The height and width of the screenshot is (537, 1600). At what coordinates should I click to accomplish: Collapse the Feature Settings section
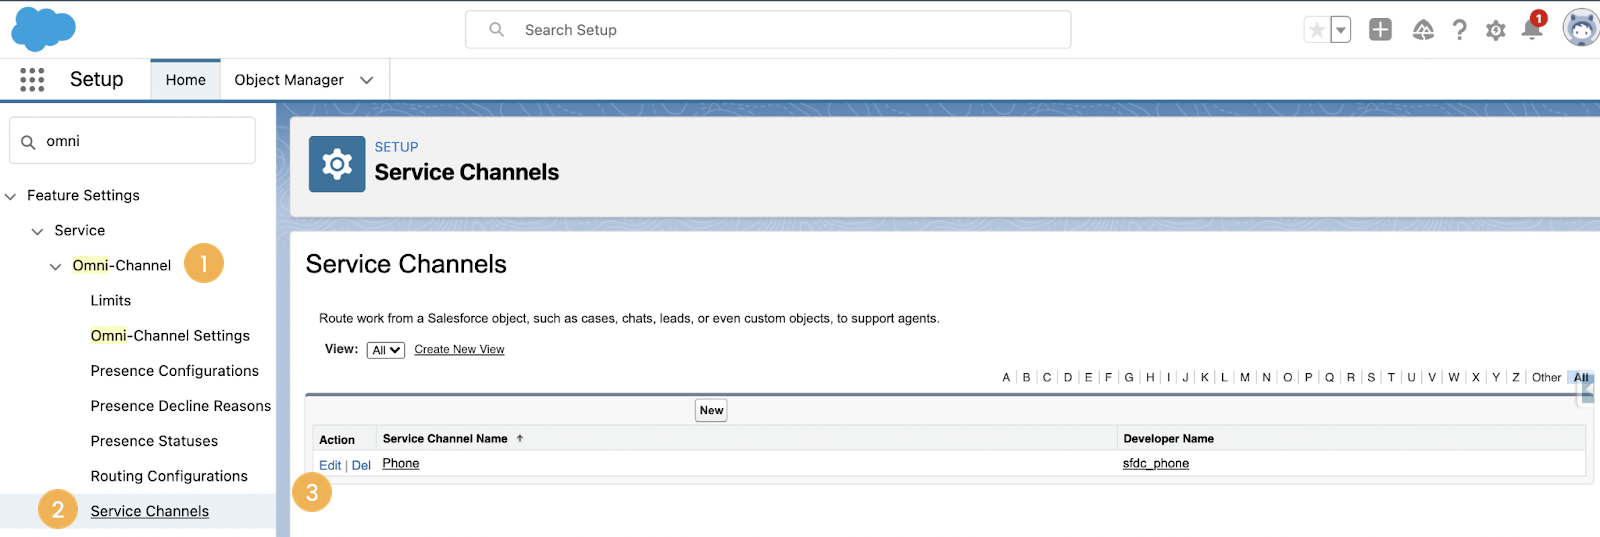[10, 196]
